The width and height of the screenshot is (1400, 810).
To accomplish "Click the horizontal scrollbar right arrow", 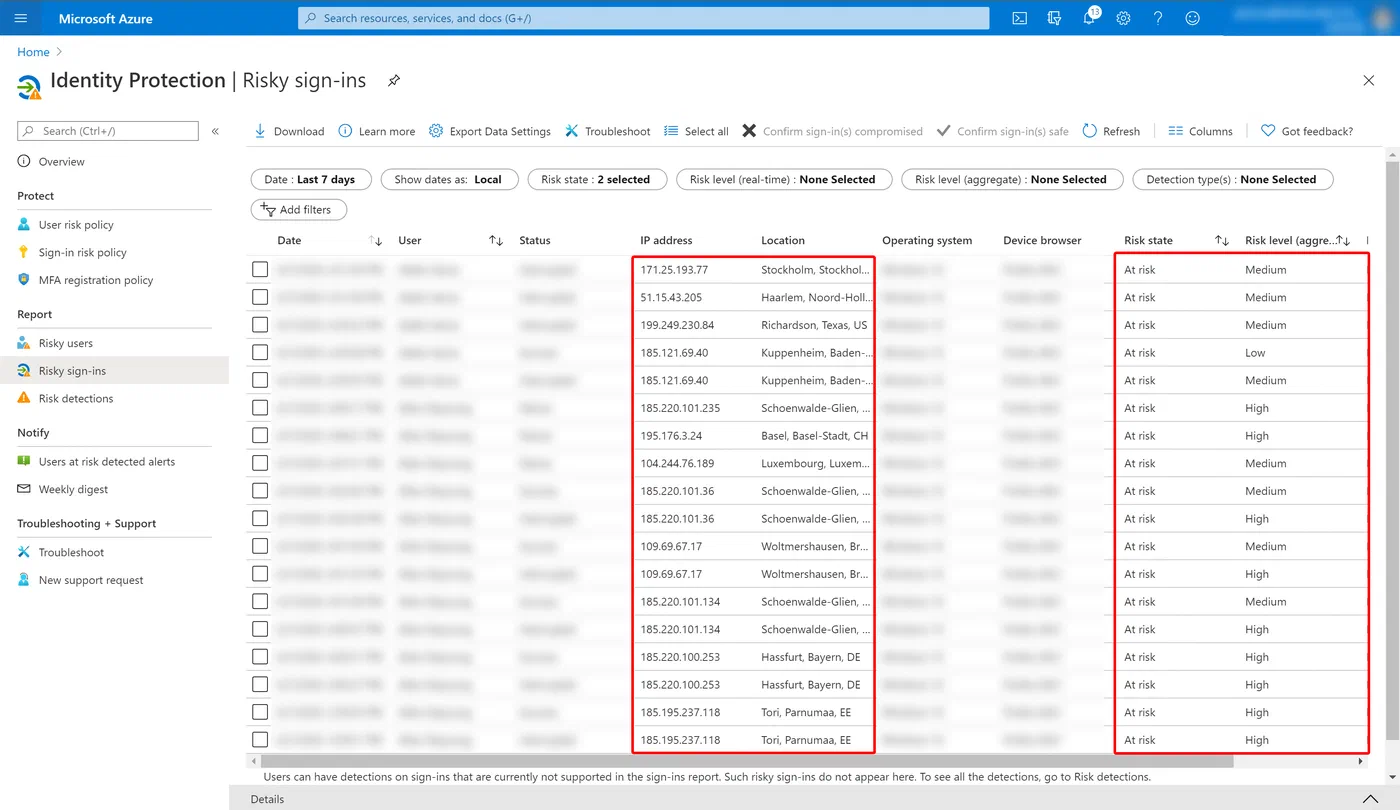I will pyautogui.click(x=1360, y=761).
